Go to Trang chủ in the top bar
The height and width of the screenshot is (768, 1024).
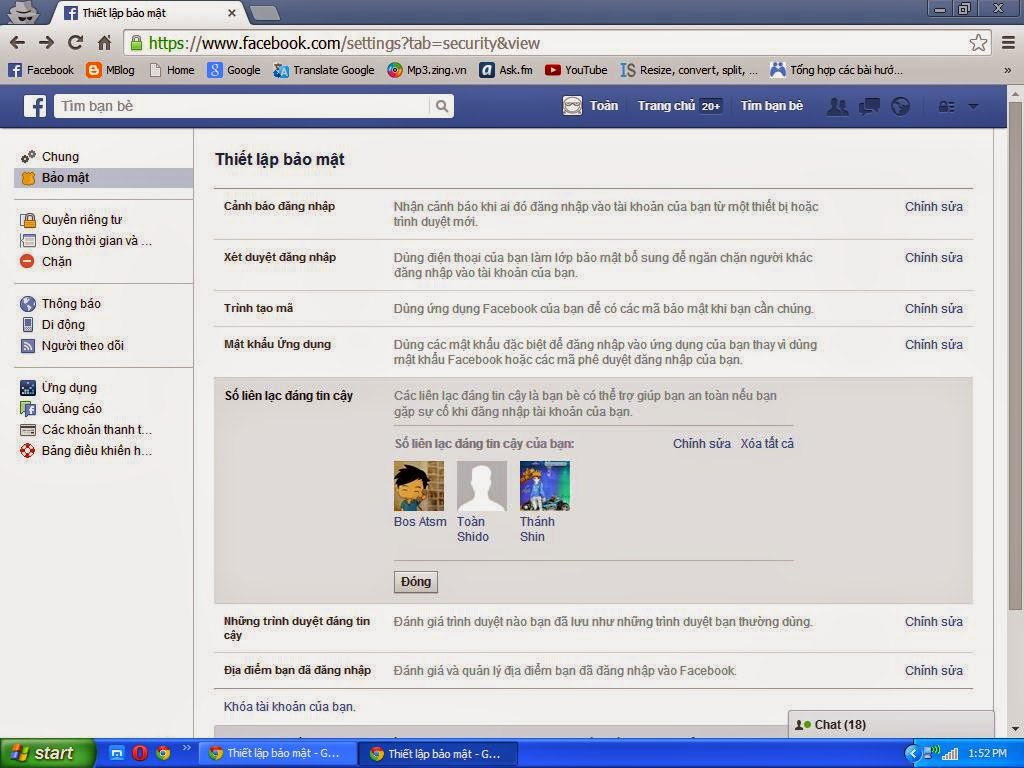click(679, 106)
